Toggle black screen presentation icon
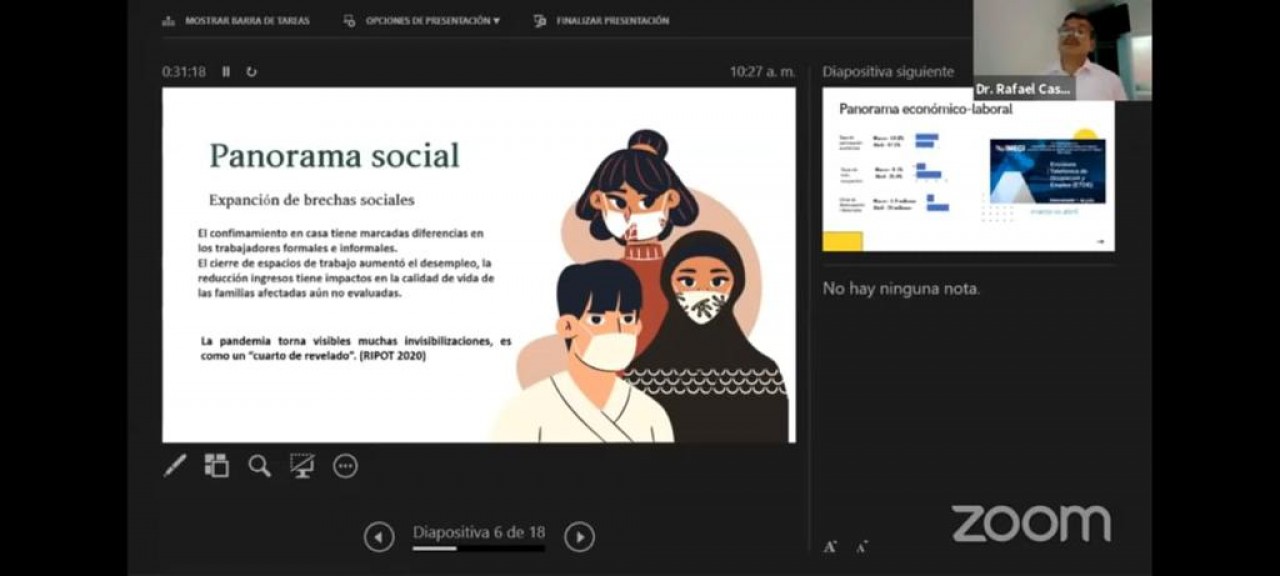This screenshot has width=1280, height=576. click(x=302, y=466)
